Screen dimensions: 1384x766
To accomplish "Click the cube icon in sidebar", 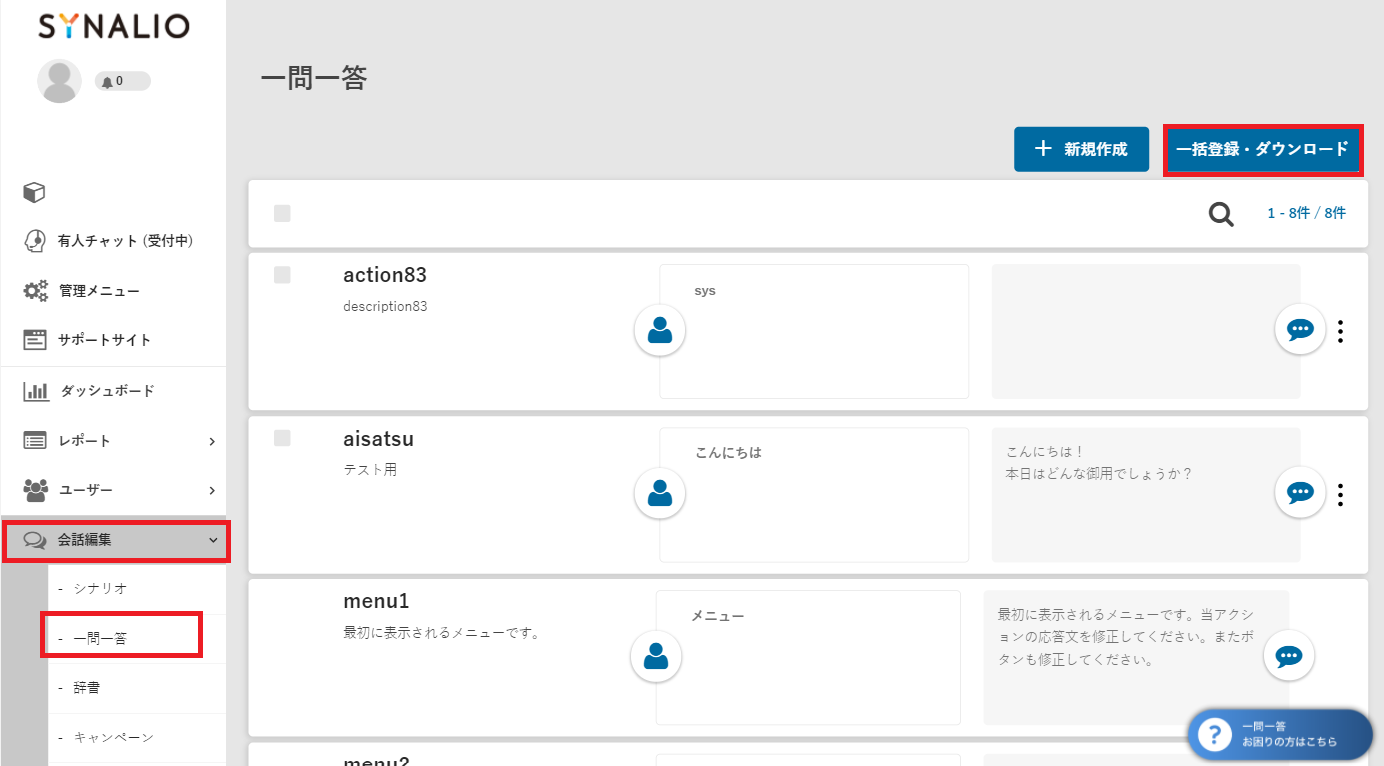I will pyautogui.click(x=35, y=192).
